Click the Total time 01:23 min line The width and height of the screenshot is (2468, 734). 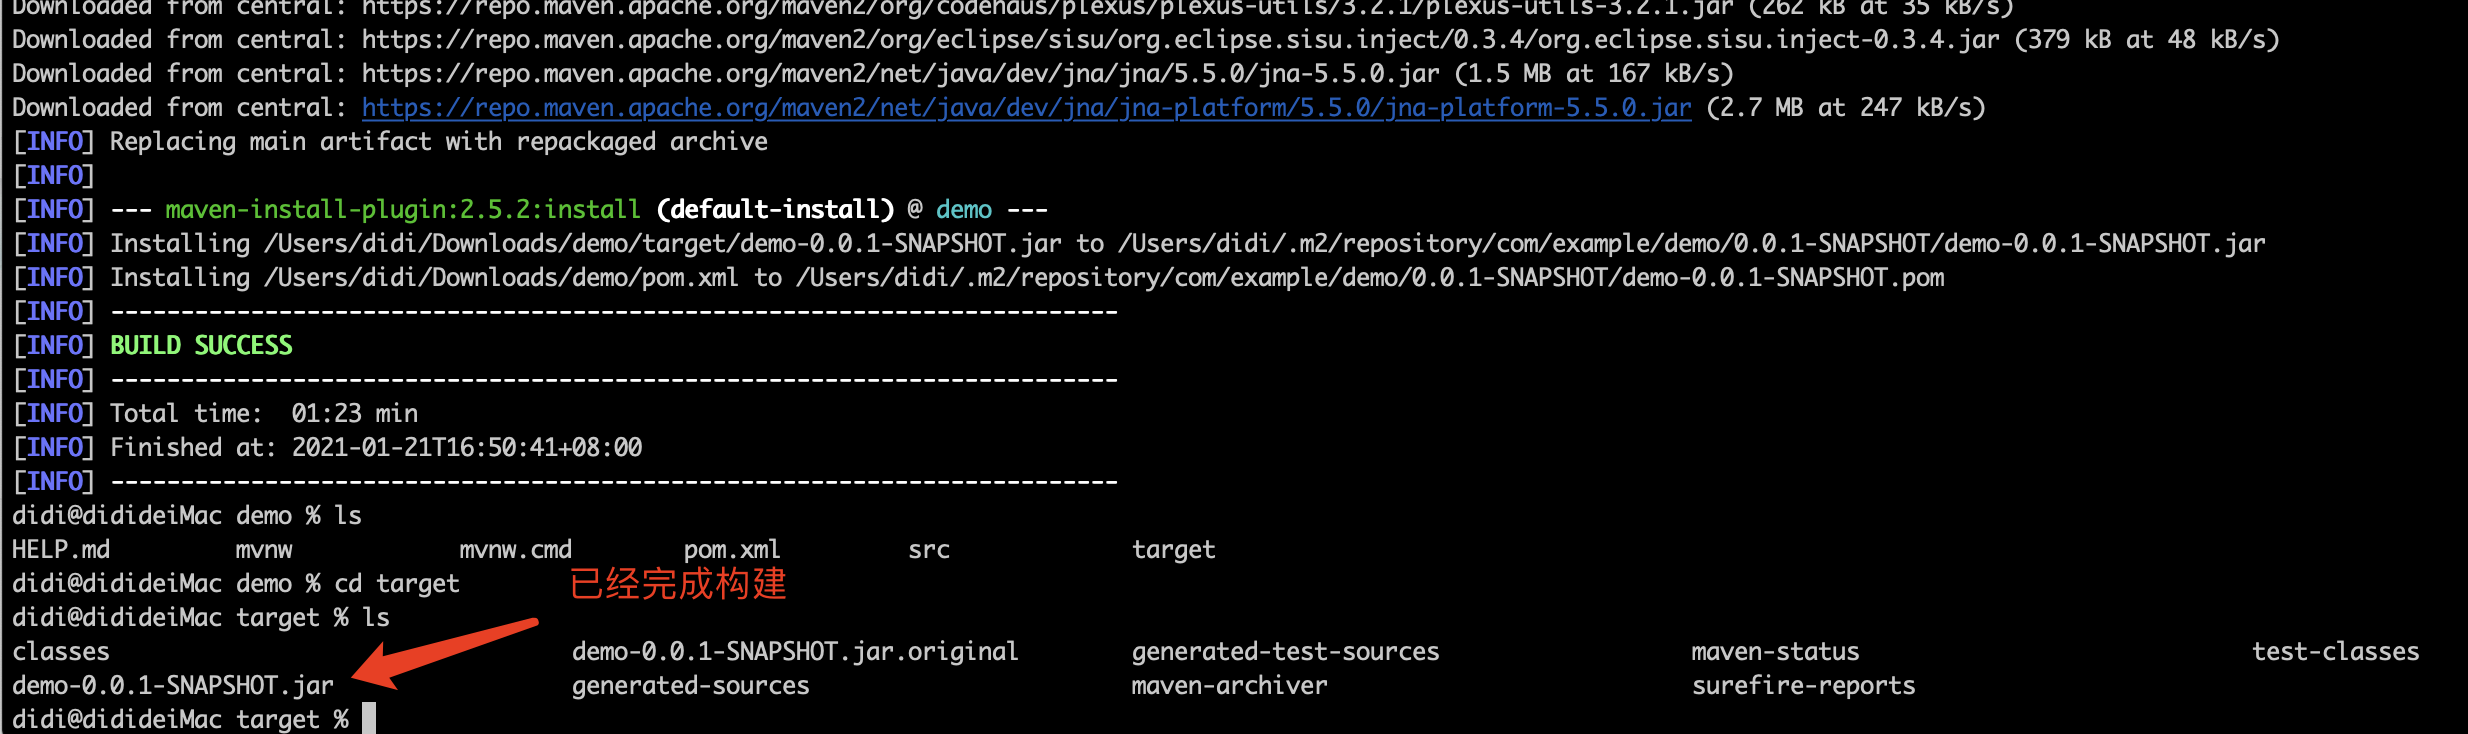[x=264, y=414]
